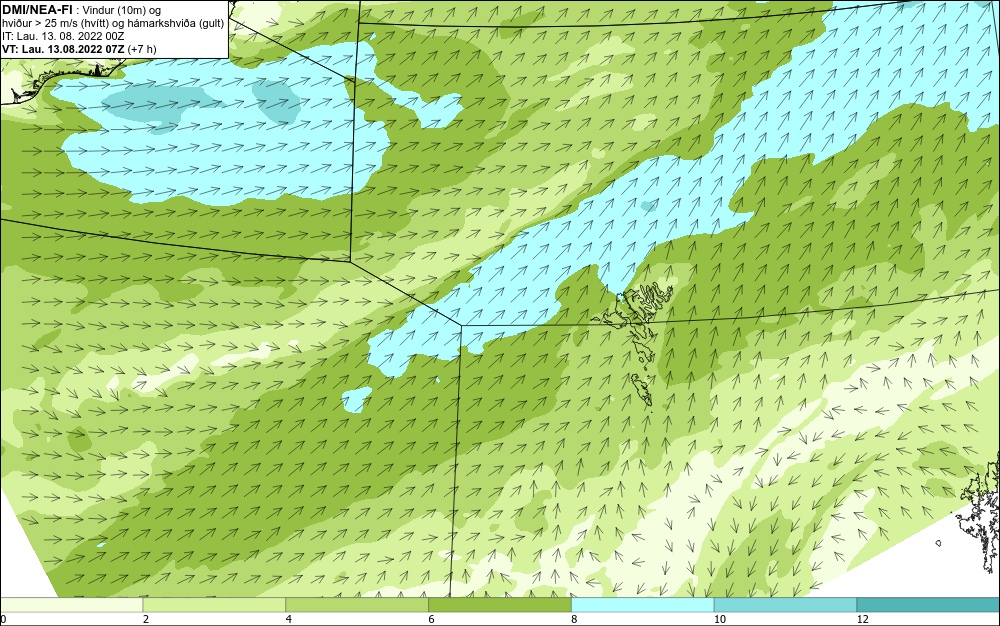This screenshot has width=1000, height=626.
Task: Select the above 12 m/s teal legend color
Action: [929, 605]
